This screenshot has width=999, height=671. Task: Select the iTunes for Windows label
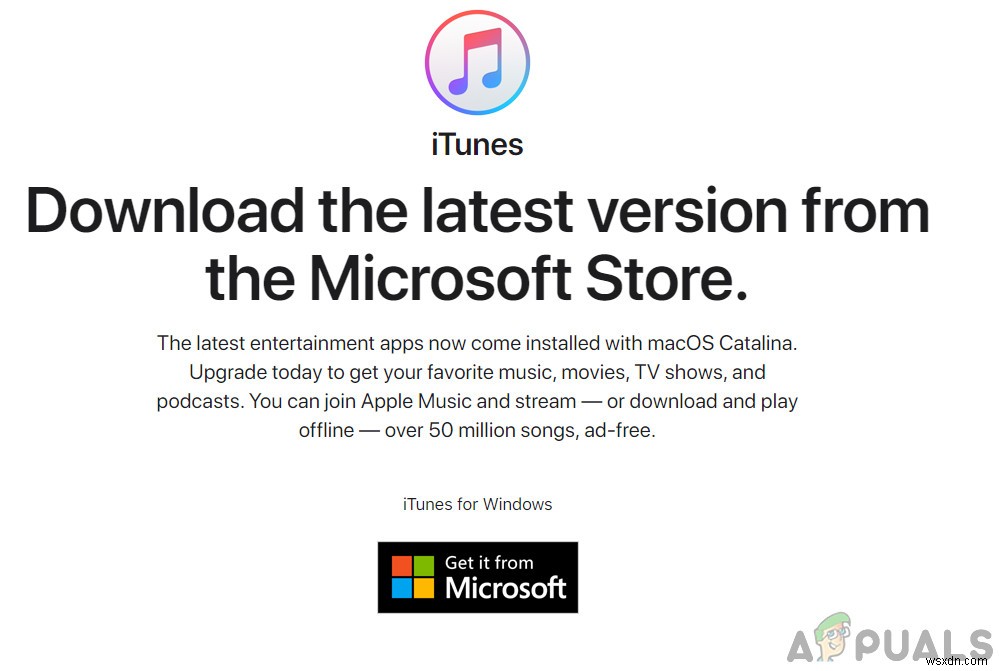tap(477, 504)
